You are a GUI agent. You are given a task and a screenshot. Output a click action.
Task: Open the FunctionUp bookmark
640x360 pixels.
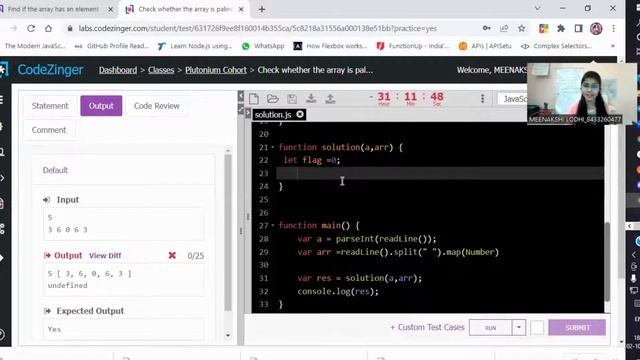pos(413,46)
